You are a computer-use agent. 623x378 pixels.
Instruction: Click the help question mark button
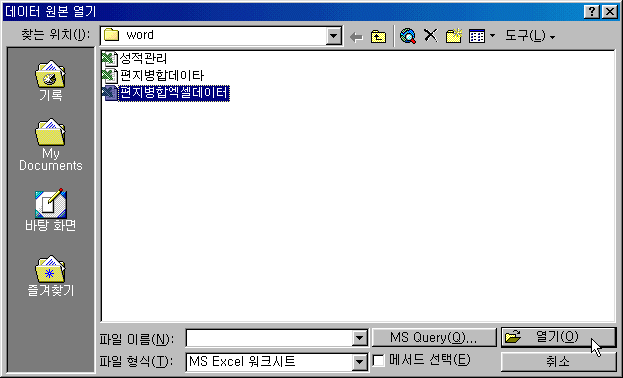(592, 12)
